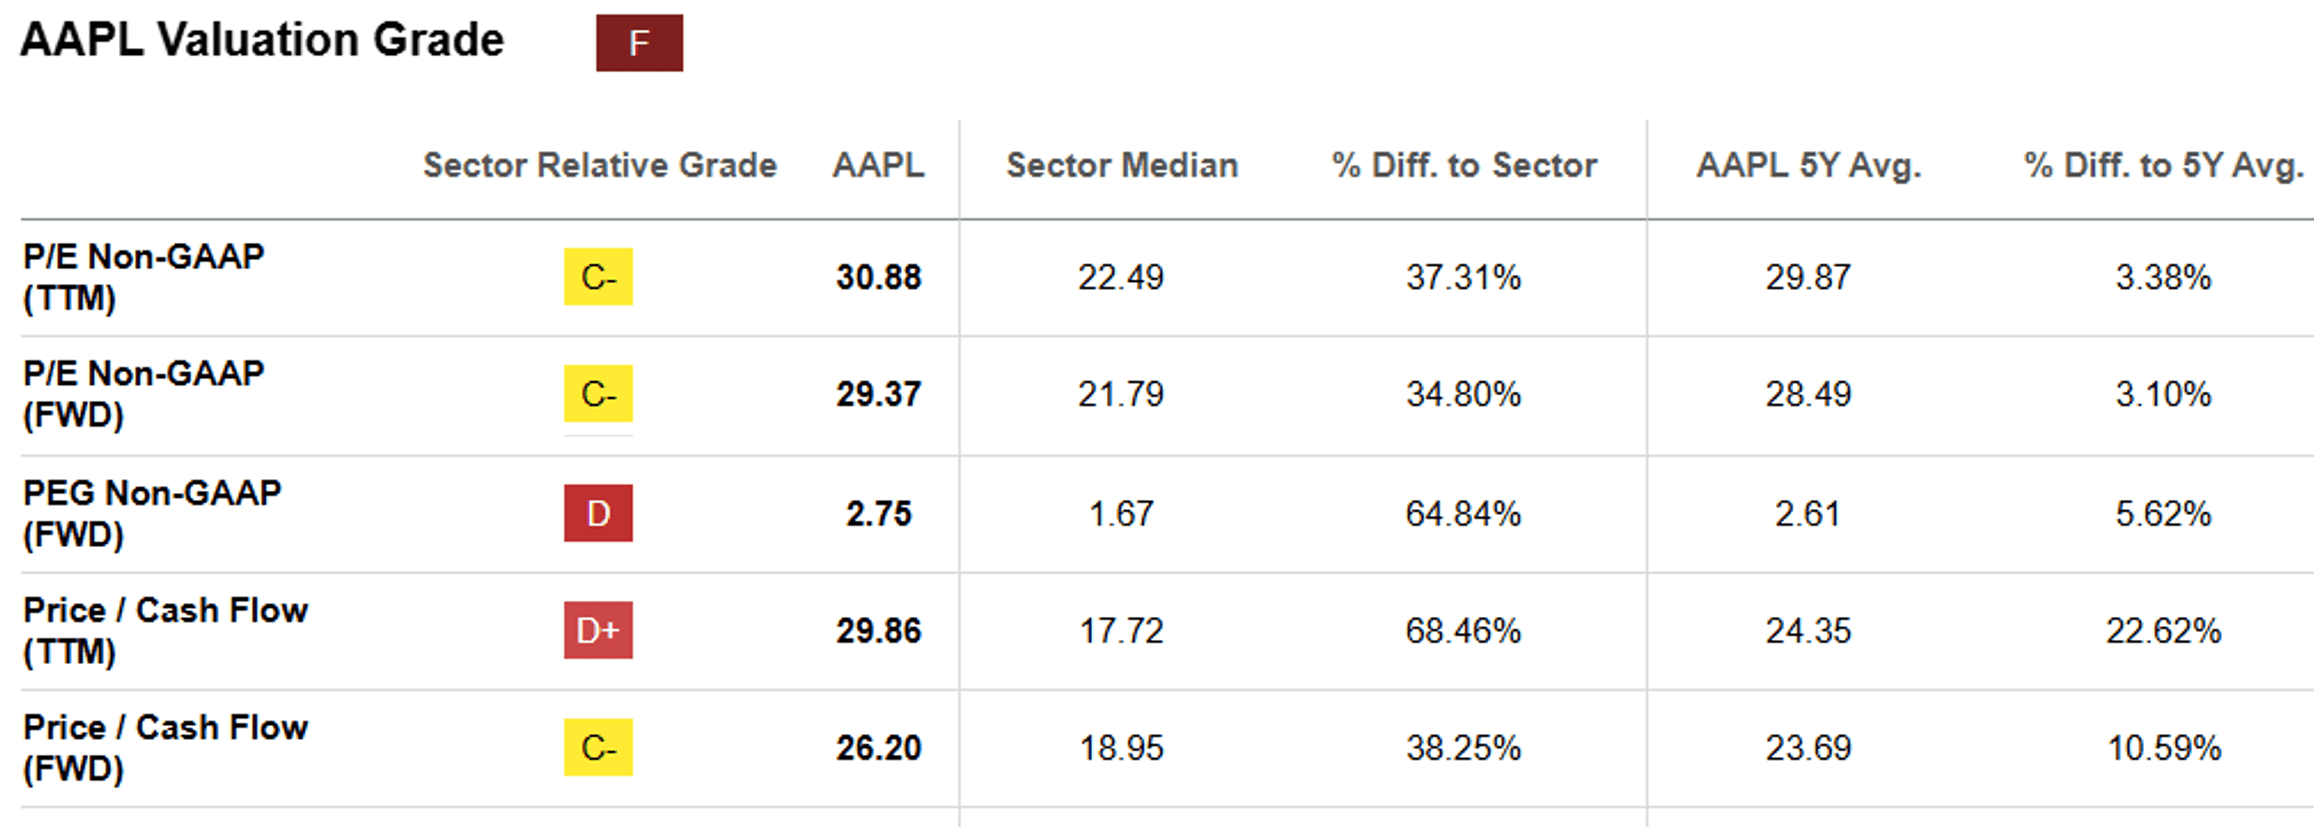Open the P/E Non-GAAP (TTM) metric row label
Screen dimensions: 2314x827
[143, 277]
